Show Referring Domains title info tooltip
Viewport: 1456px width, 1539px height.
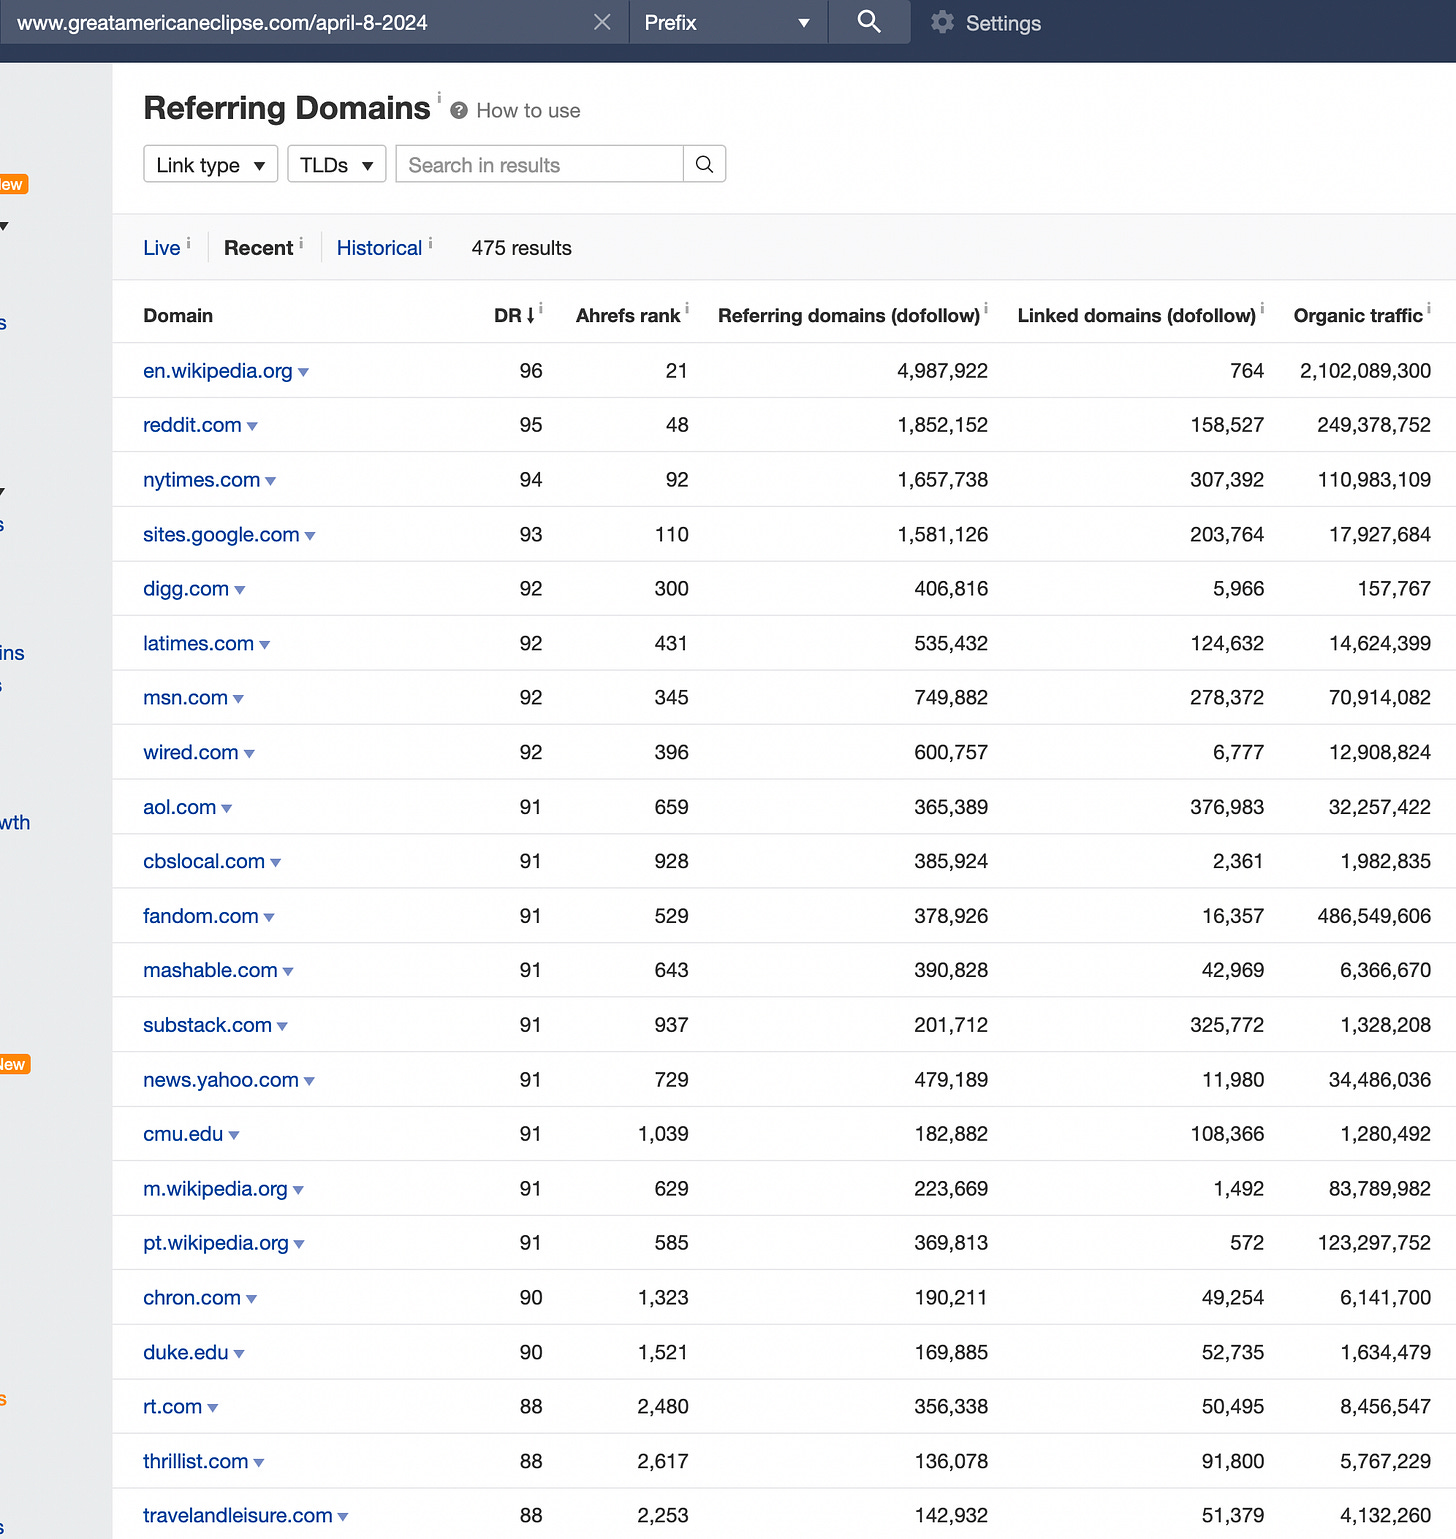[439, 97]
